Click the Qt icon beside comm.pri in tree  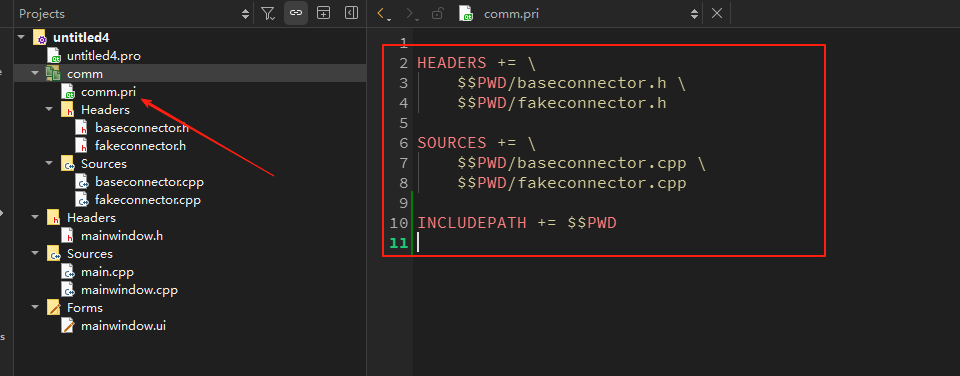click(x=68, y=92)
